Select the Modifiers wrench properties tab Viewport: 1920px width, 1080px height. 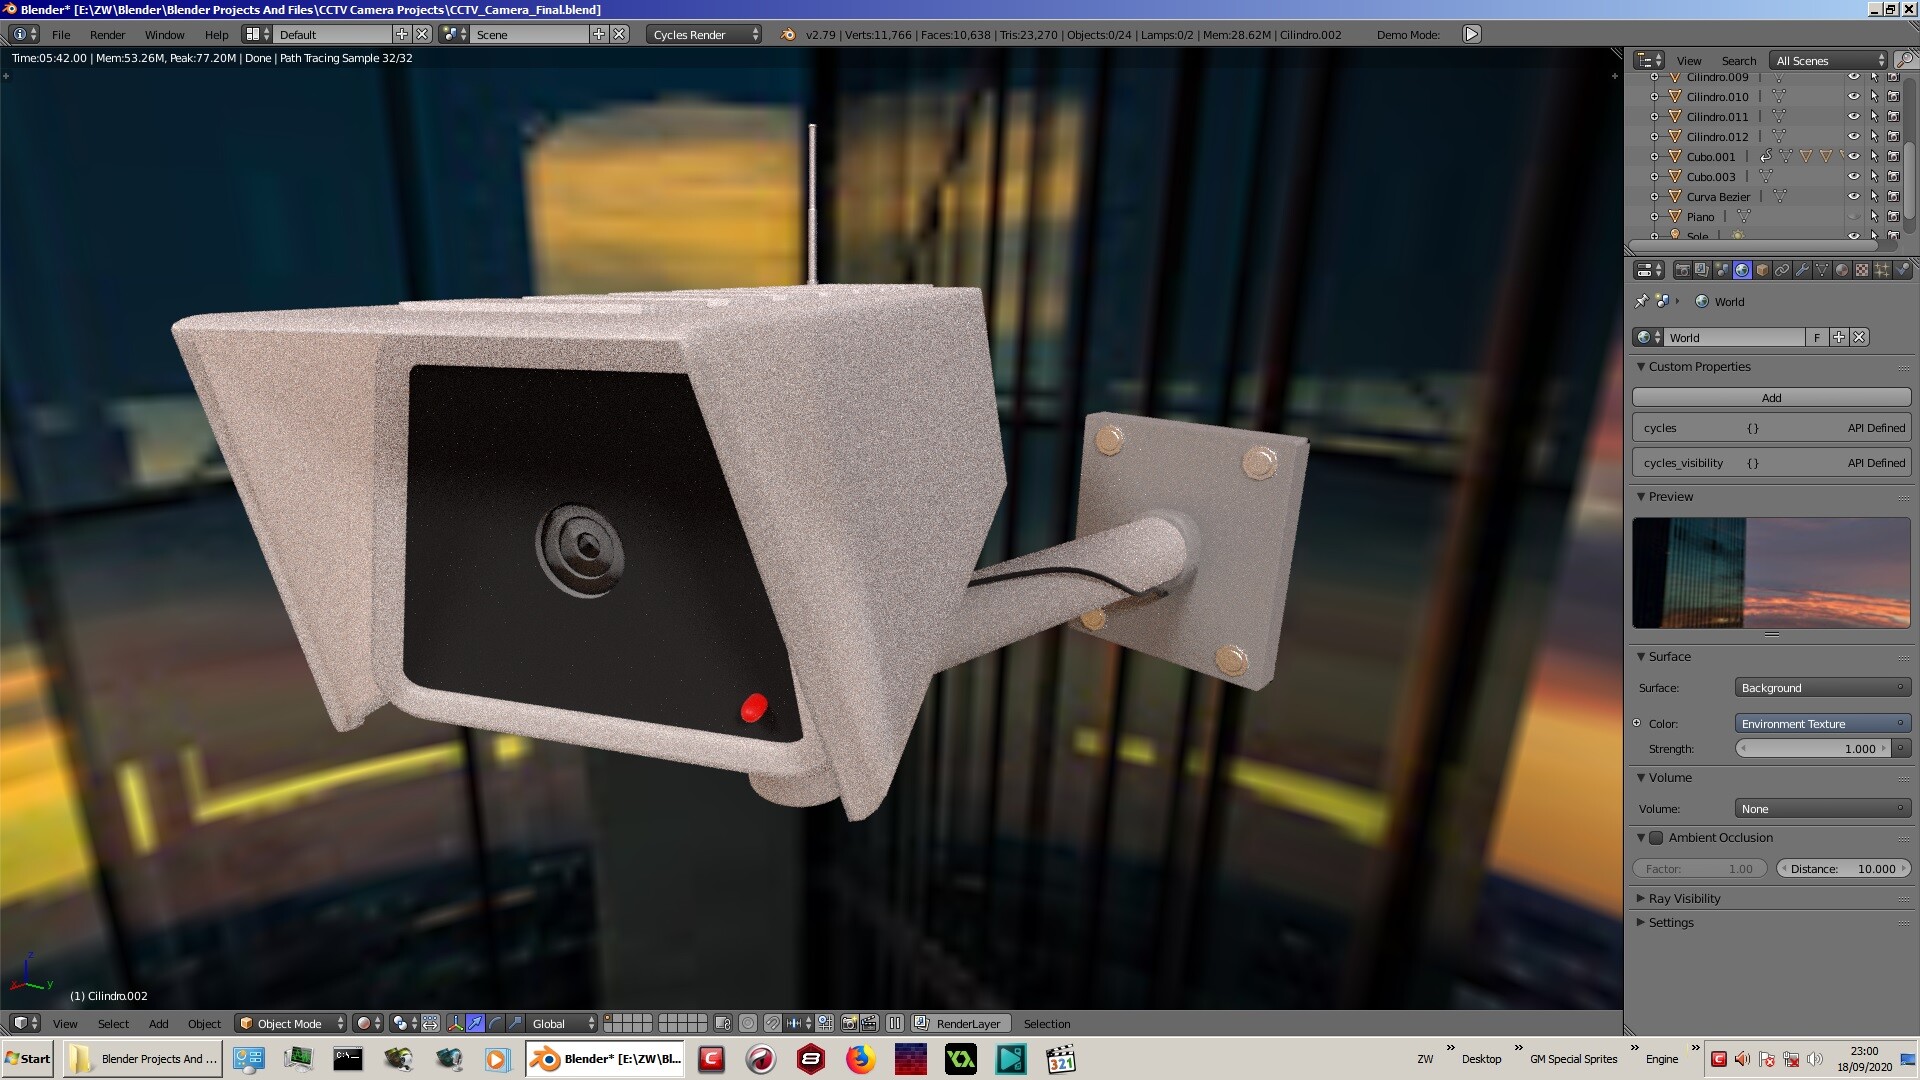tap(1803, 270)
